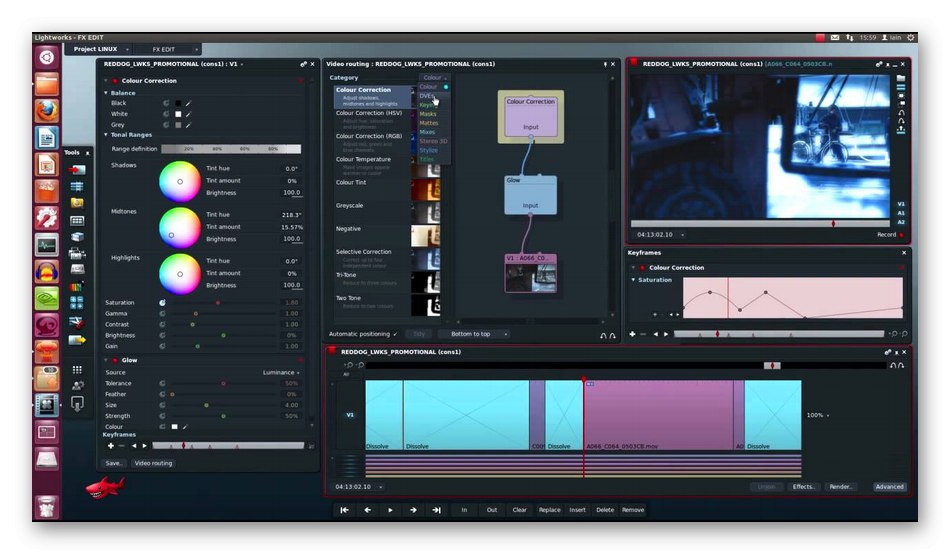The width and height of the screenshot is (950, 554).
Task: Switch to the FX EDIT tab
Action: point(164,49)
